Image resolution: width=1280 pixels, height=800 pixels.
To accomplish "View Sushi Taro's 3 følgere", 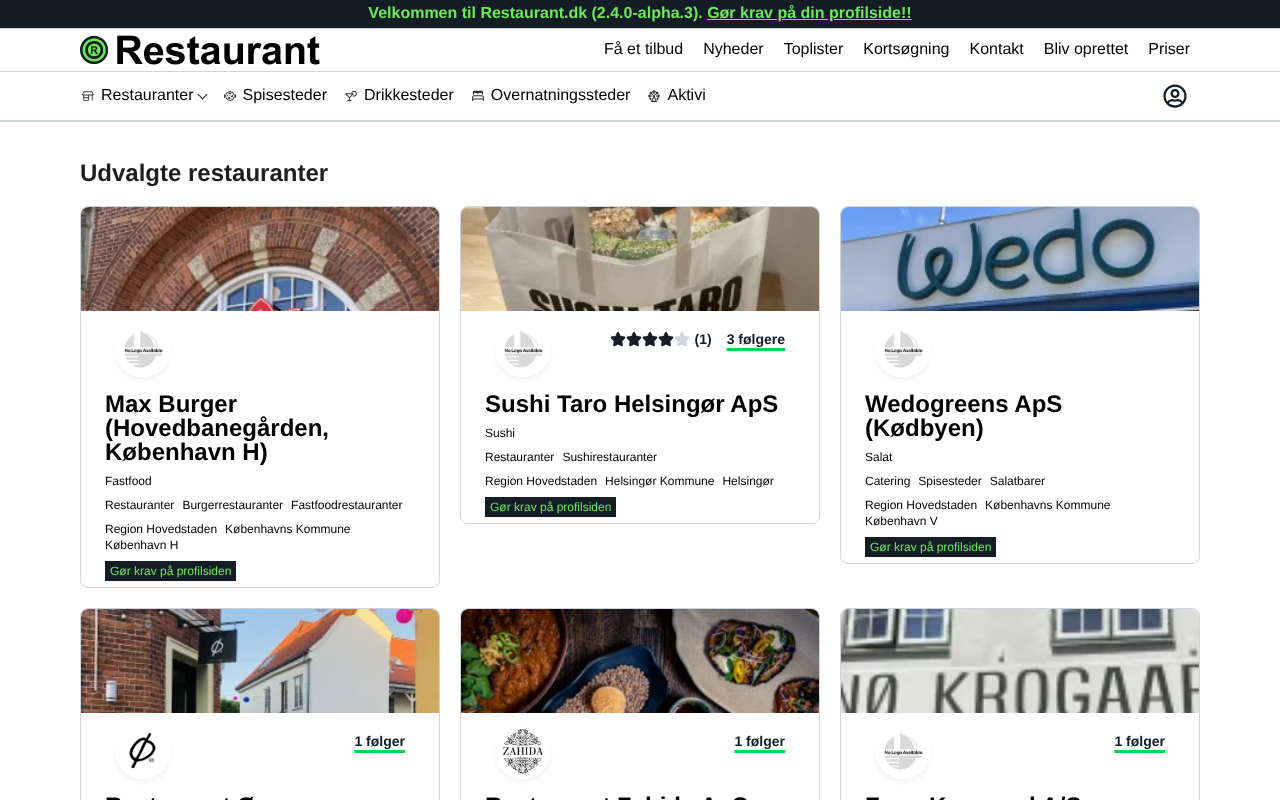I will [756, 340].
